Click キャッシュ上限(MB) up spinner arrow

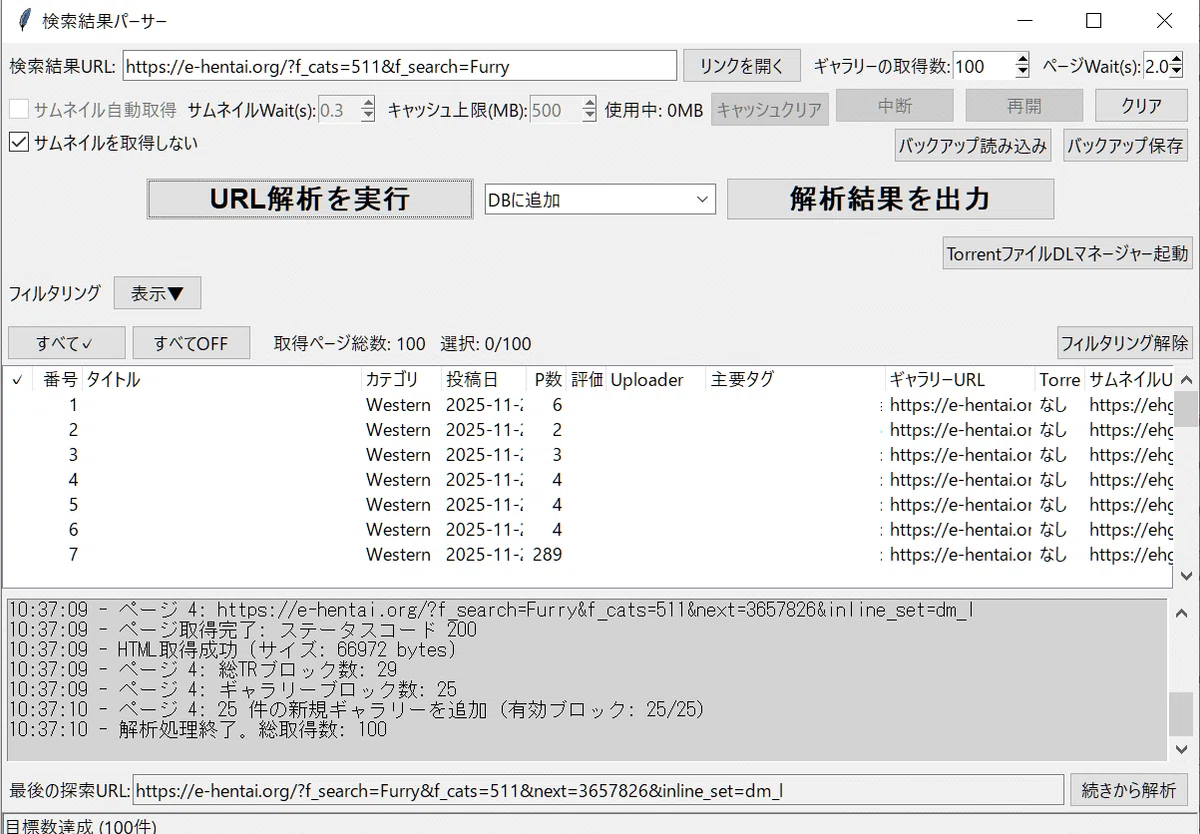(590, 104)
